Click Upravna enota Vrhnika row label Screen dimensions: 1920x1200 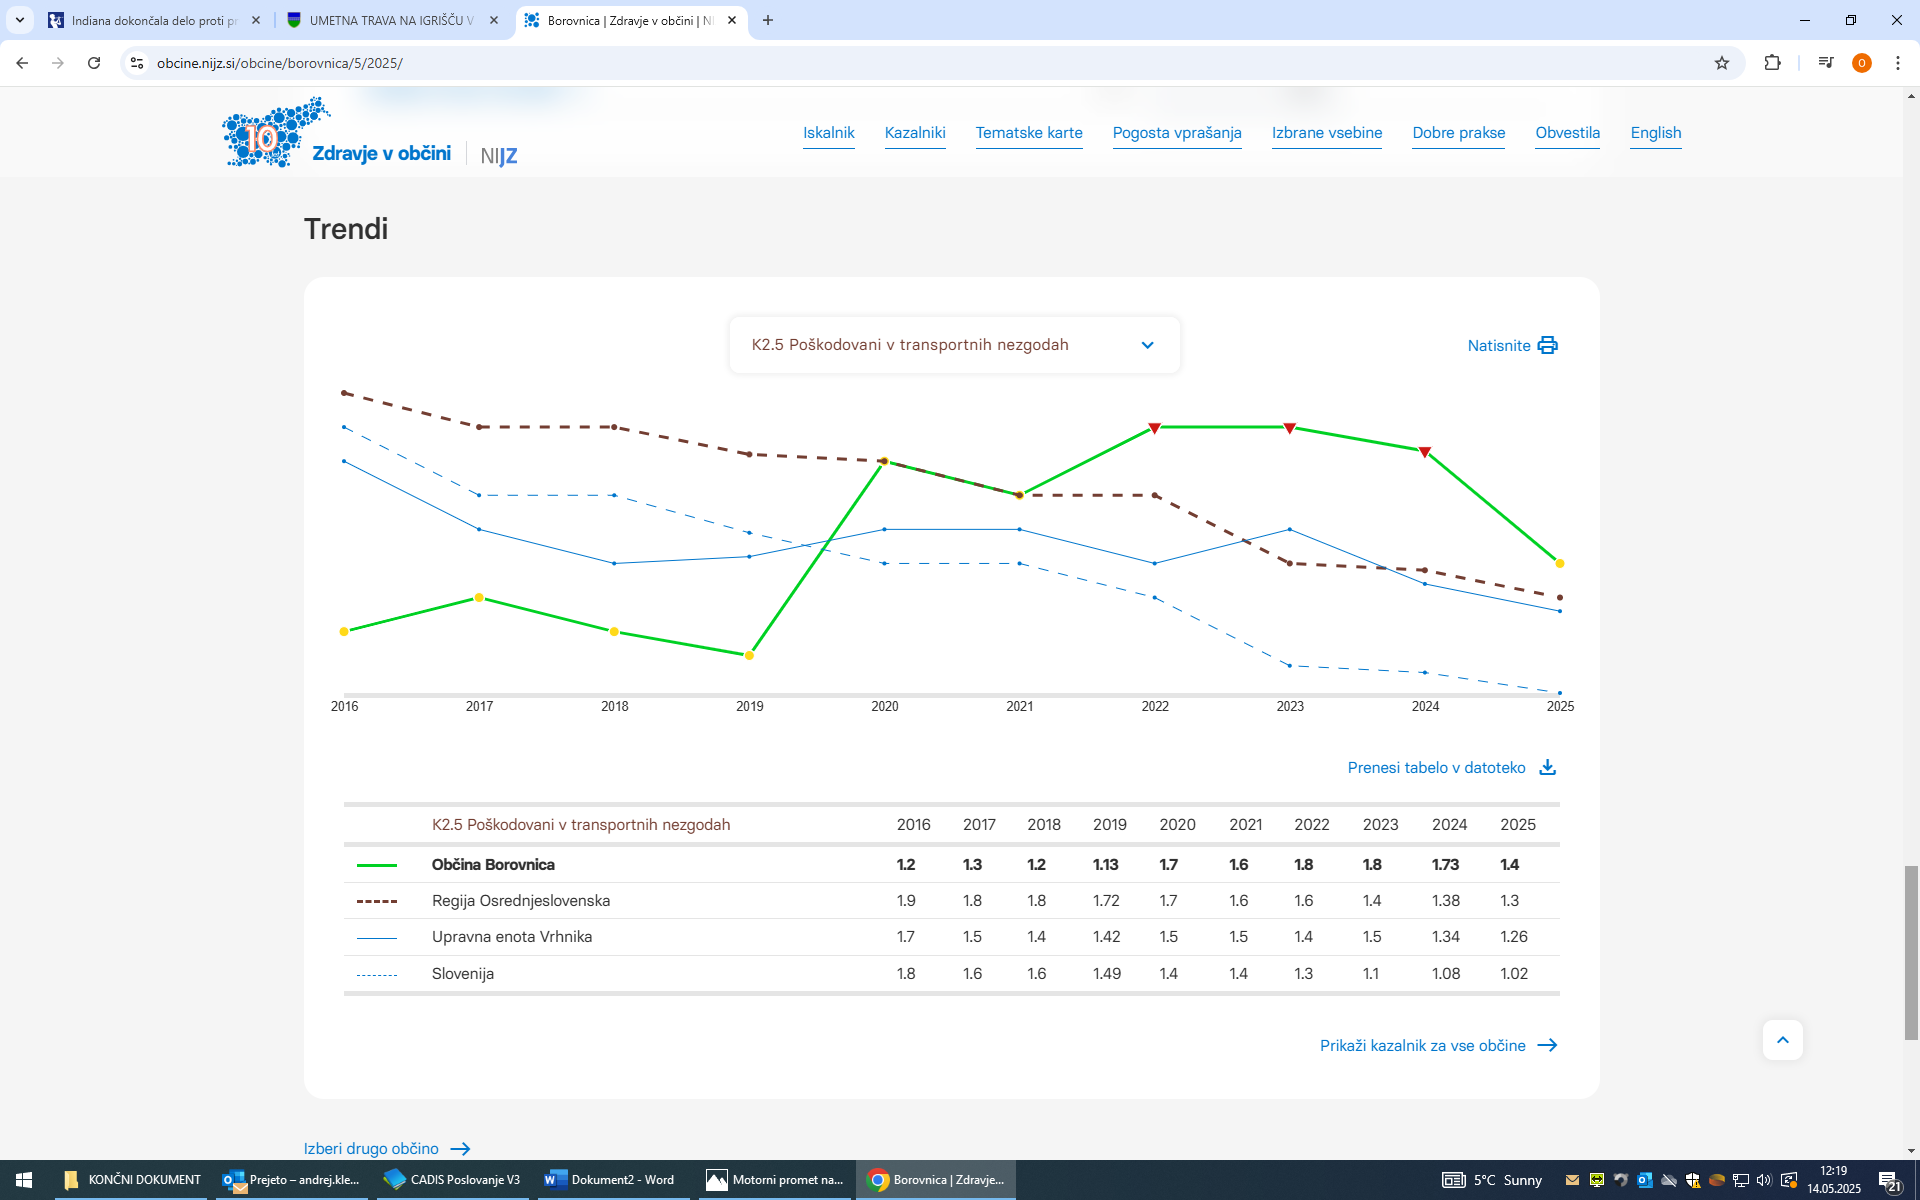(512, 936)
